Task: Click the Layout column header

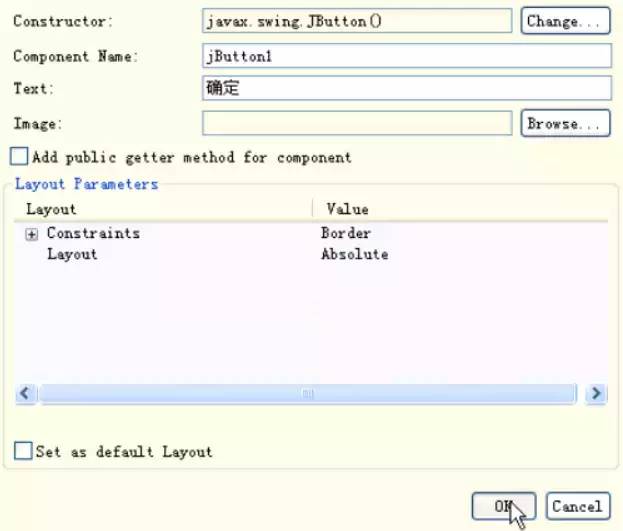Action: (x=163, y=209)
